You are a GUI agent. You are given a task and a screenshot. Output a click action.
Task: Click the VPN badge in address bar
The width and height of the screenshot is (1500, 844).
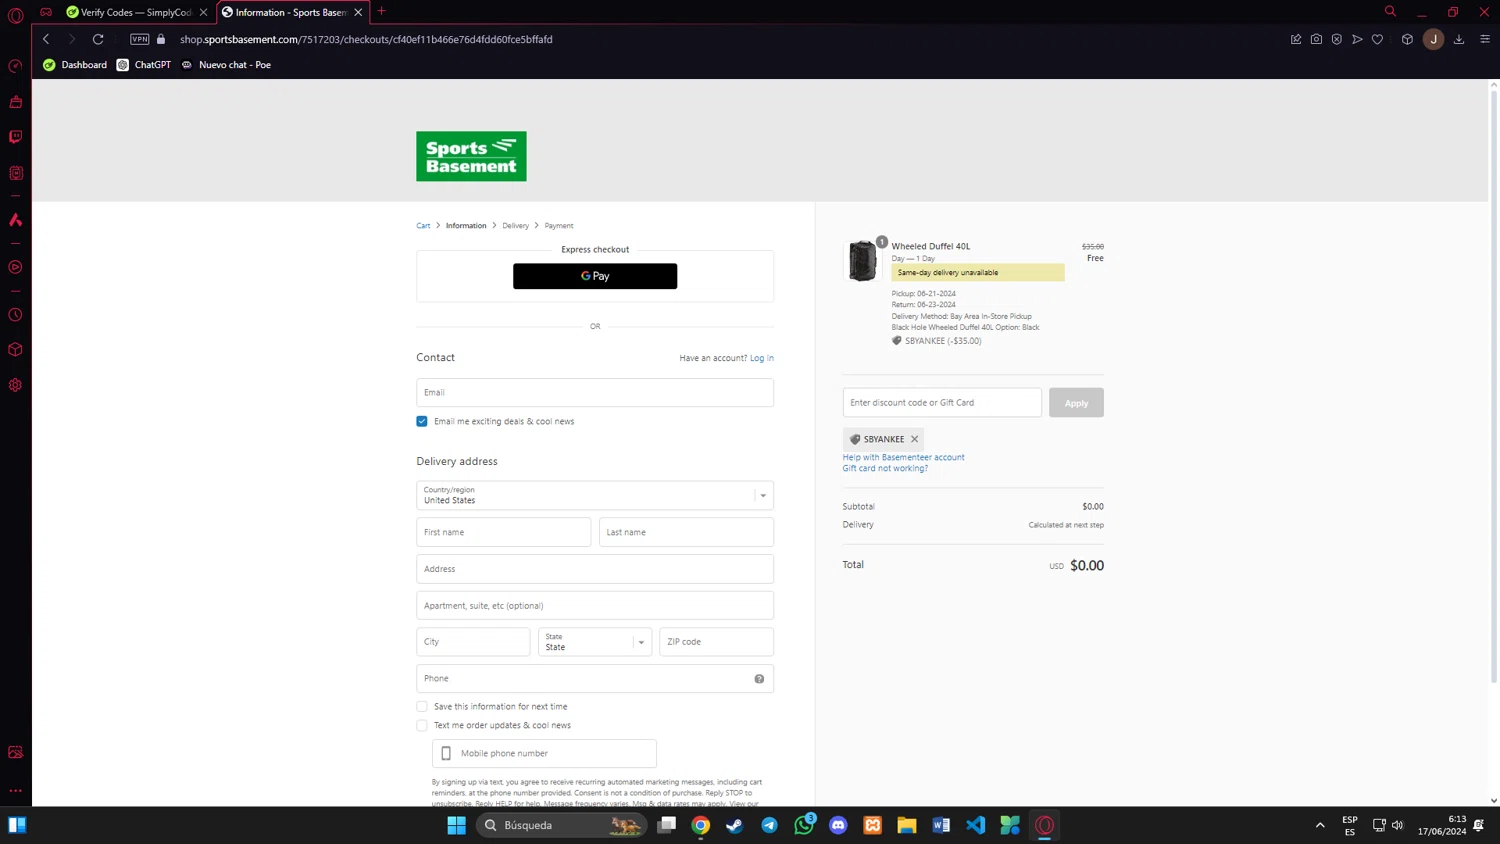(x=140, y=39)
